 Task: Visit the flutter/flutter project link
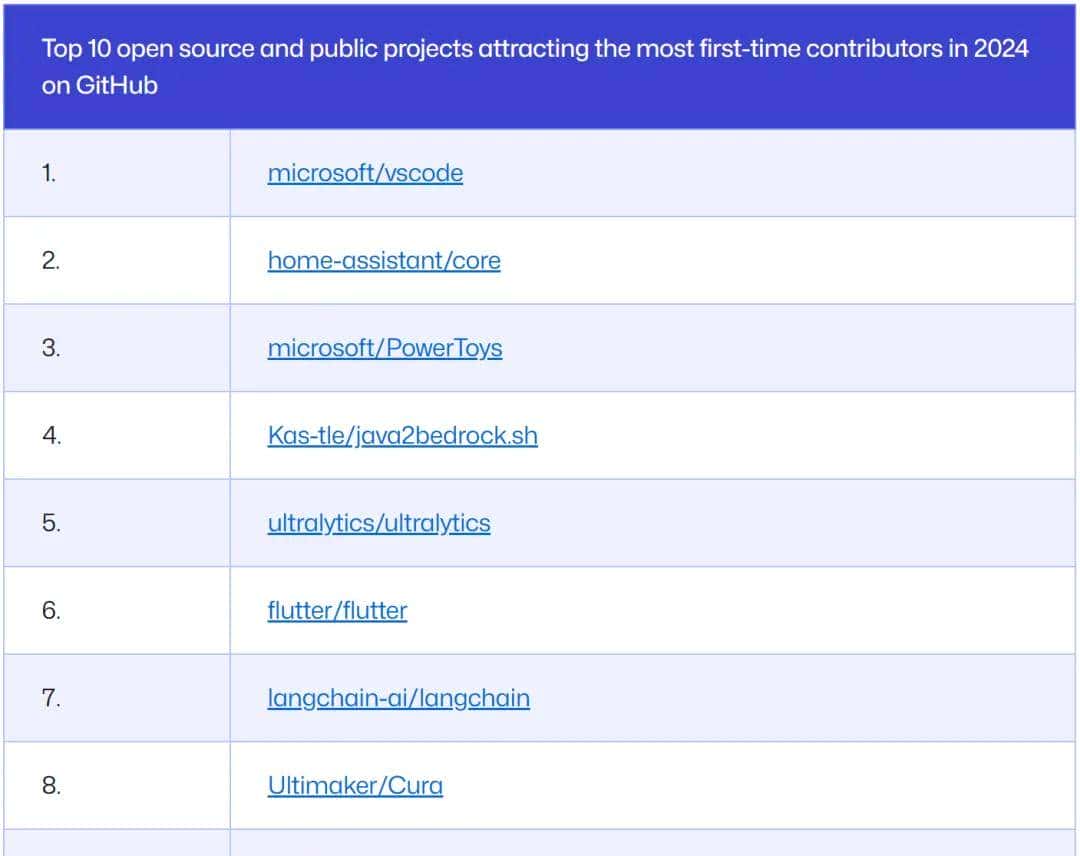pos(337,611)
